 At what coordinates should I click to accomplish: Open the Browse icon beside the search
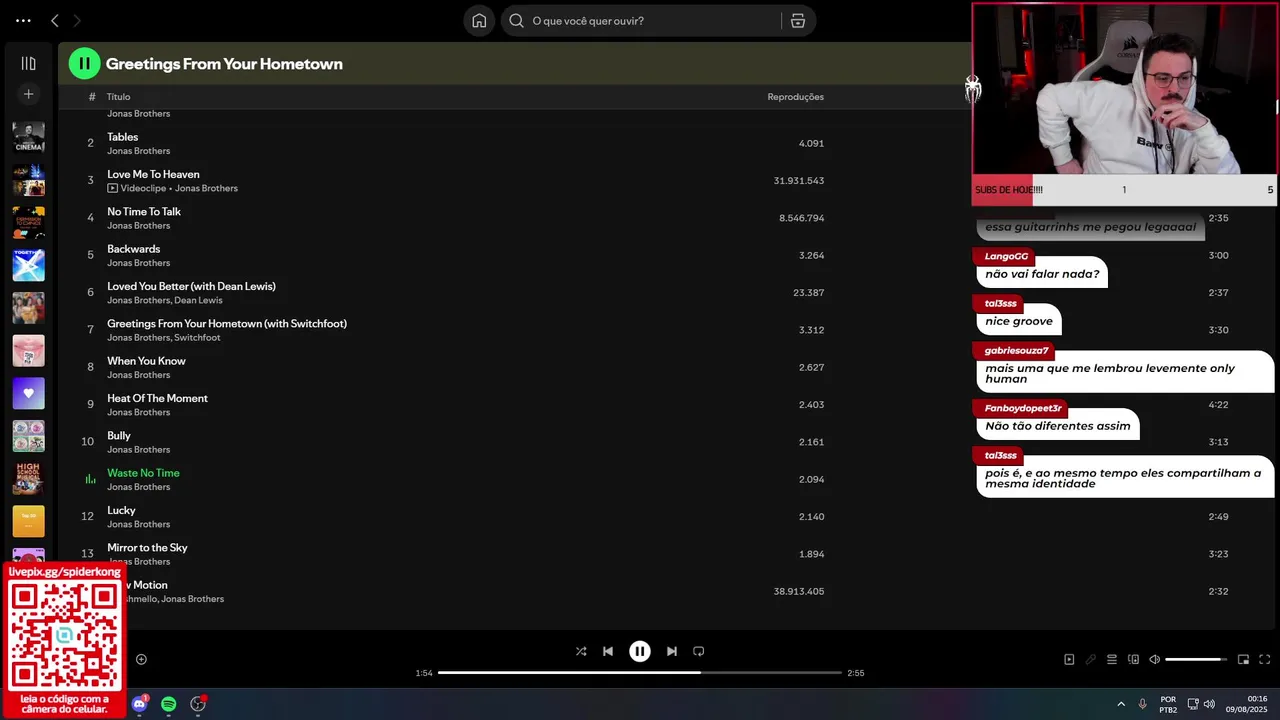pos(797,20)
